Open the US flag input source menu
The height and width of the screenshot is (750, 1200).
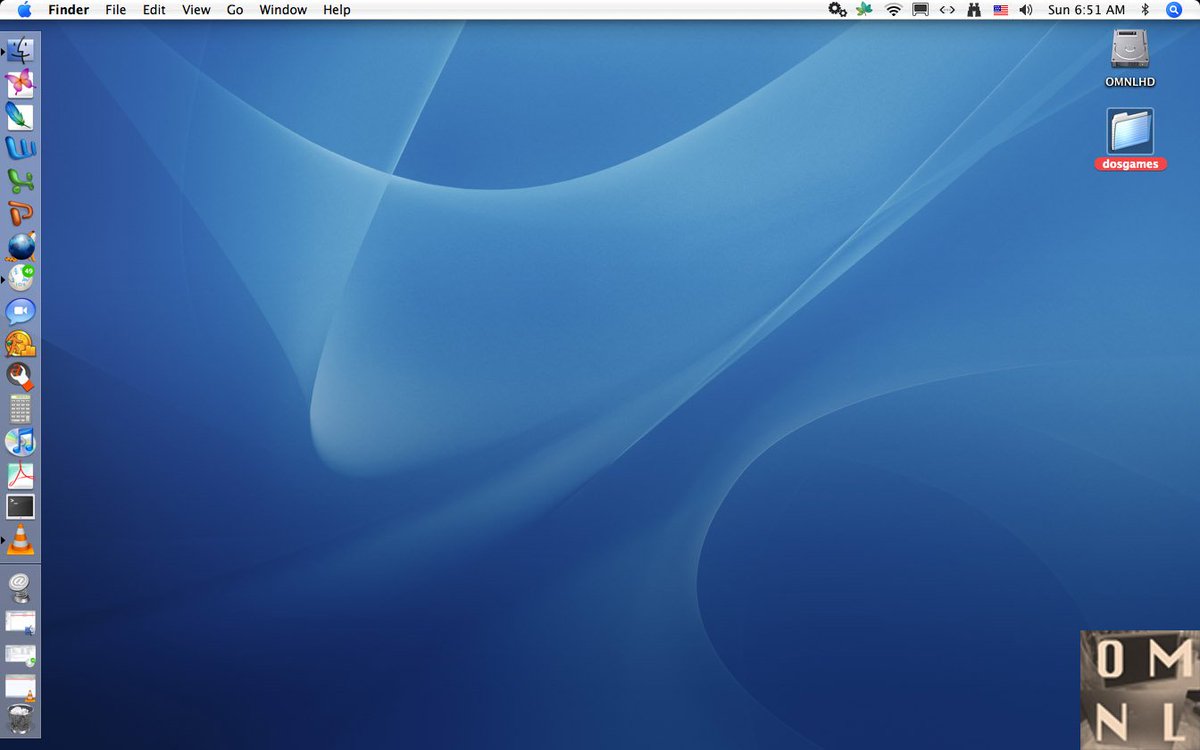point(999,10)
